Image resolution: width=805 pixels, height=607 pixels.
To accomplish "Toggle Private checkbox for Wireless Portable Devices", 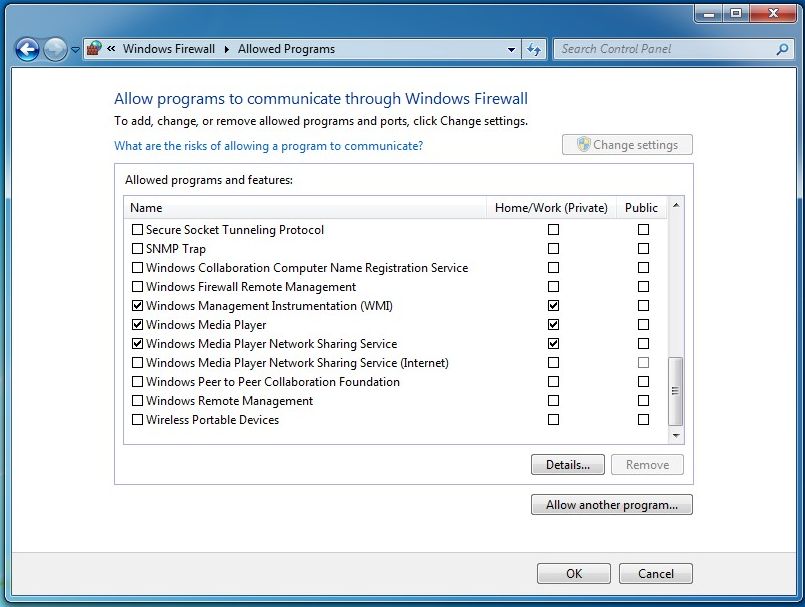I will 553,420.
